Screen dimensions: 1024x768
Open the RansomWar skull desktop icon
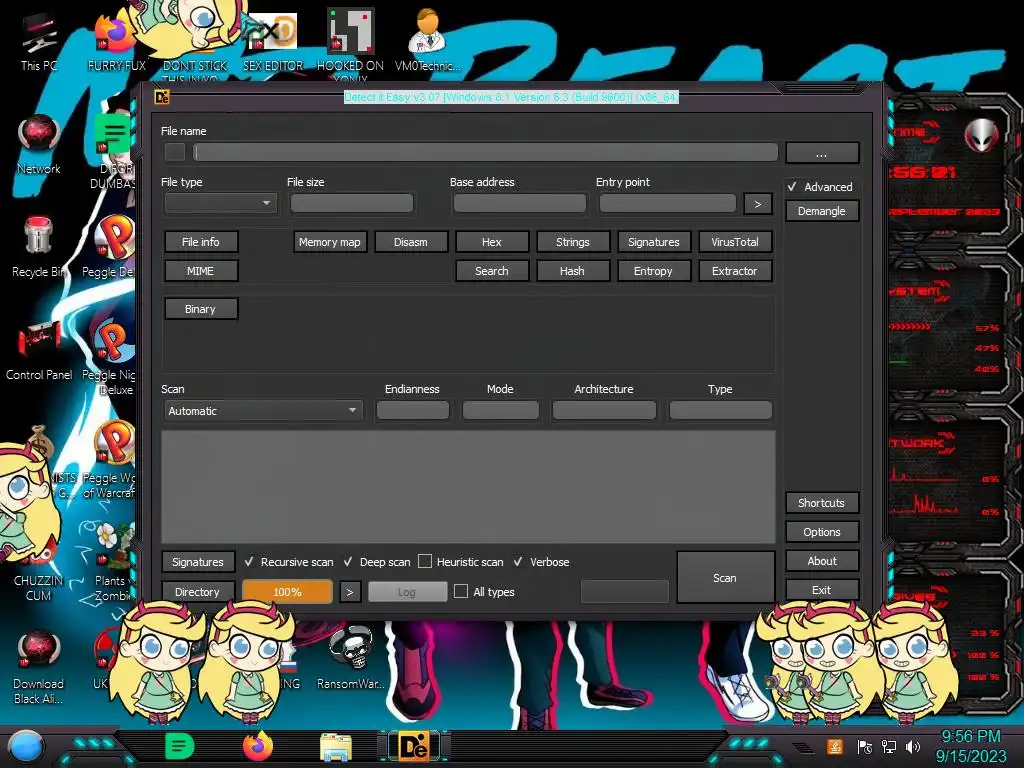(x=351, y=658)
